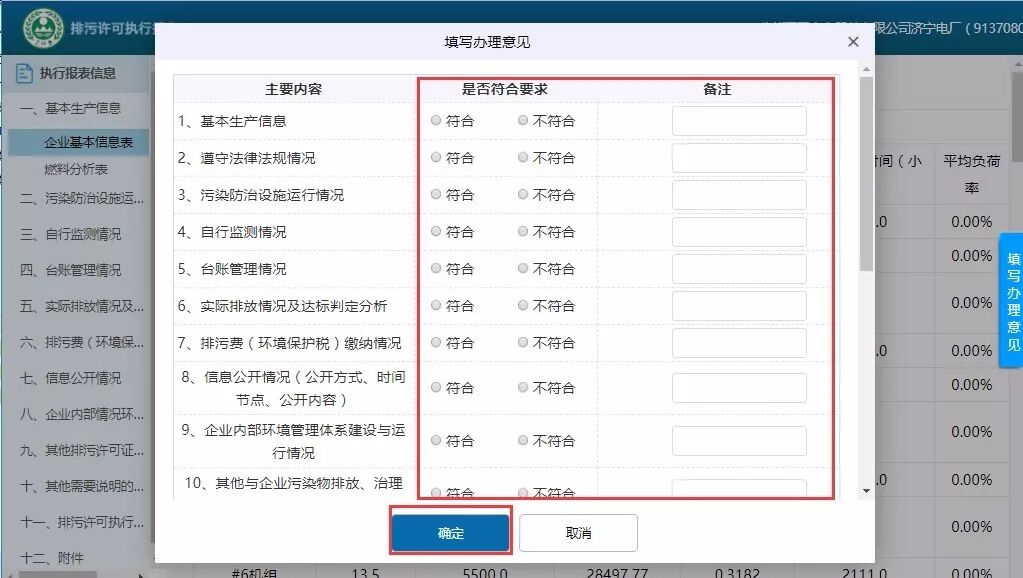The image size is (1023, 578).
Task: Close the 填写办理意见 dialog
Action: (853, 42)
